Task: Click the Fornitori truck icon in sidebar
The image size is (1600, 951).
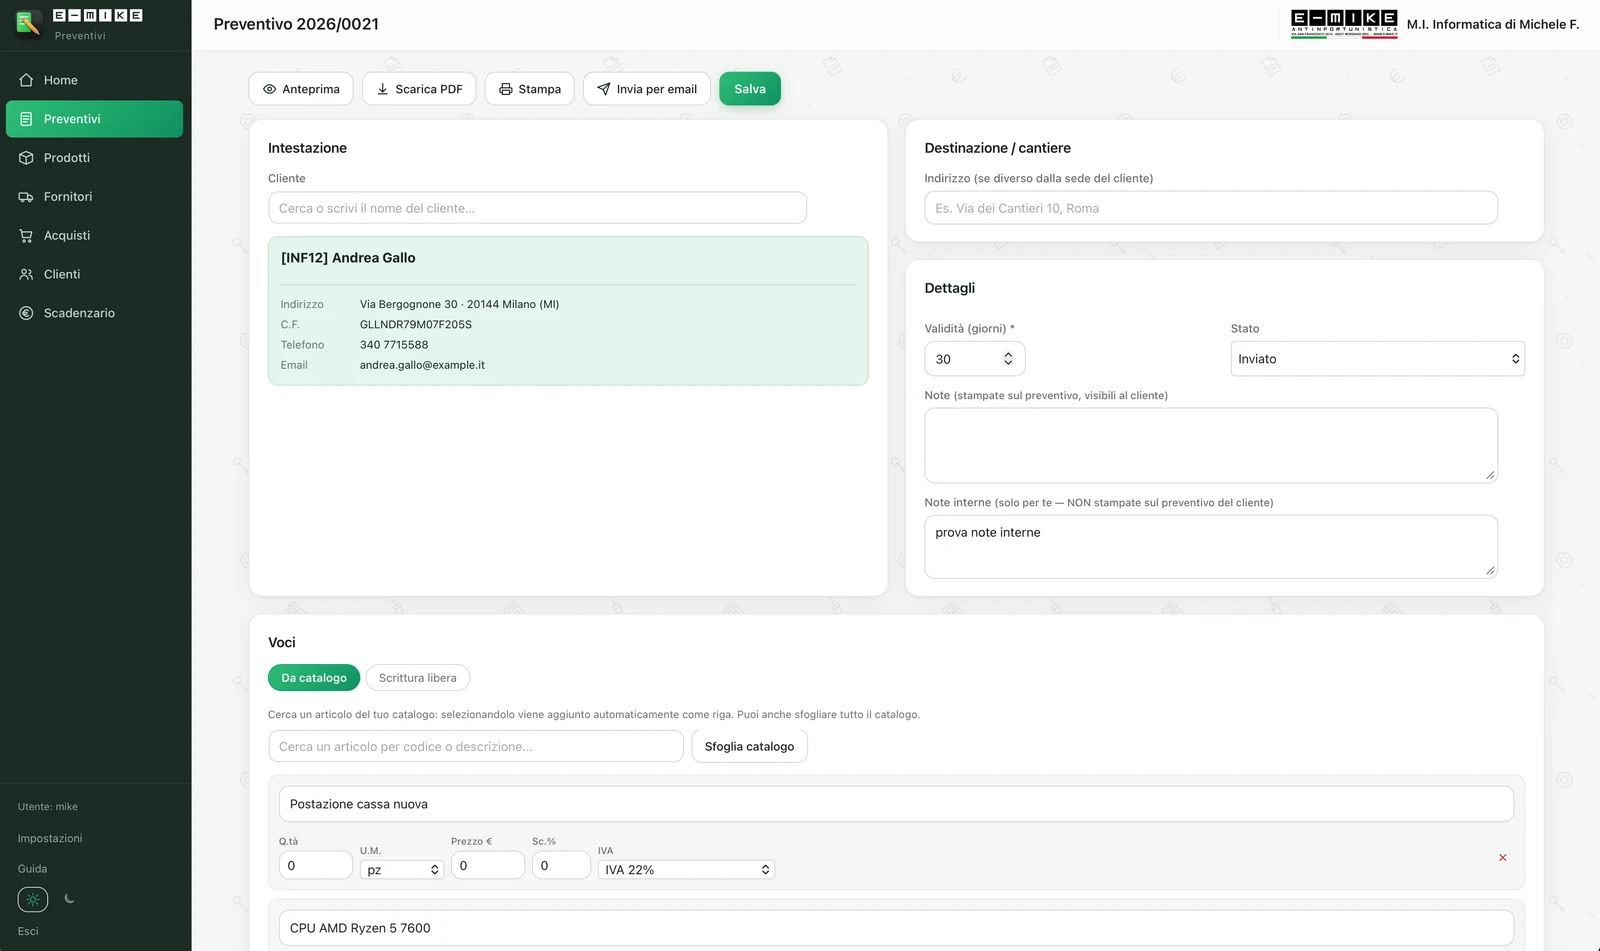Action: tap(26, 197)
